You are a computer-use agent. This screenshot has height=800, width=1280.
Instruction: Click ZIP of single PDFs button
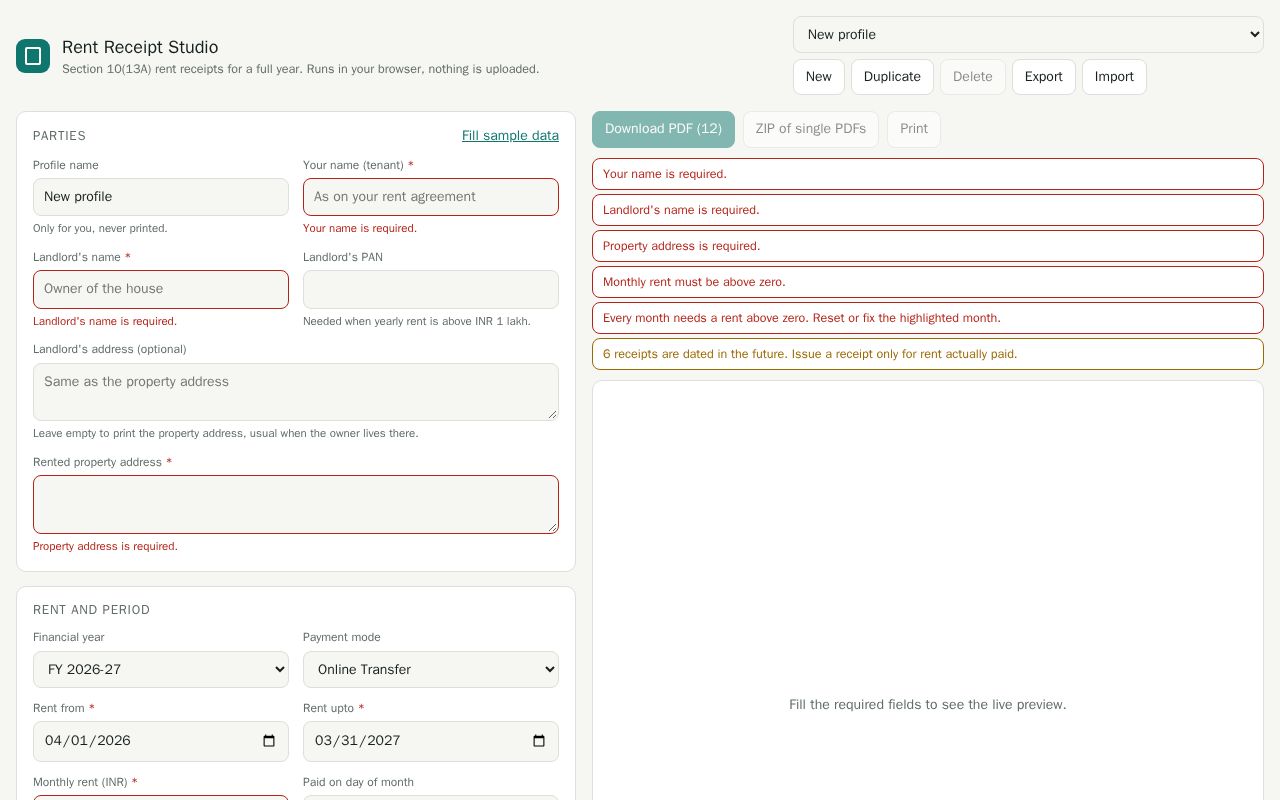(x=811, y=129)
